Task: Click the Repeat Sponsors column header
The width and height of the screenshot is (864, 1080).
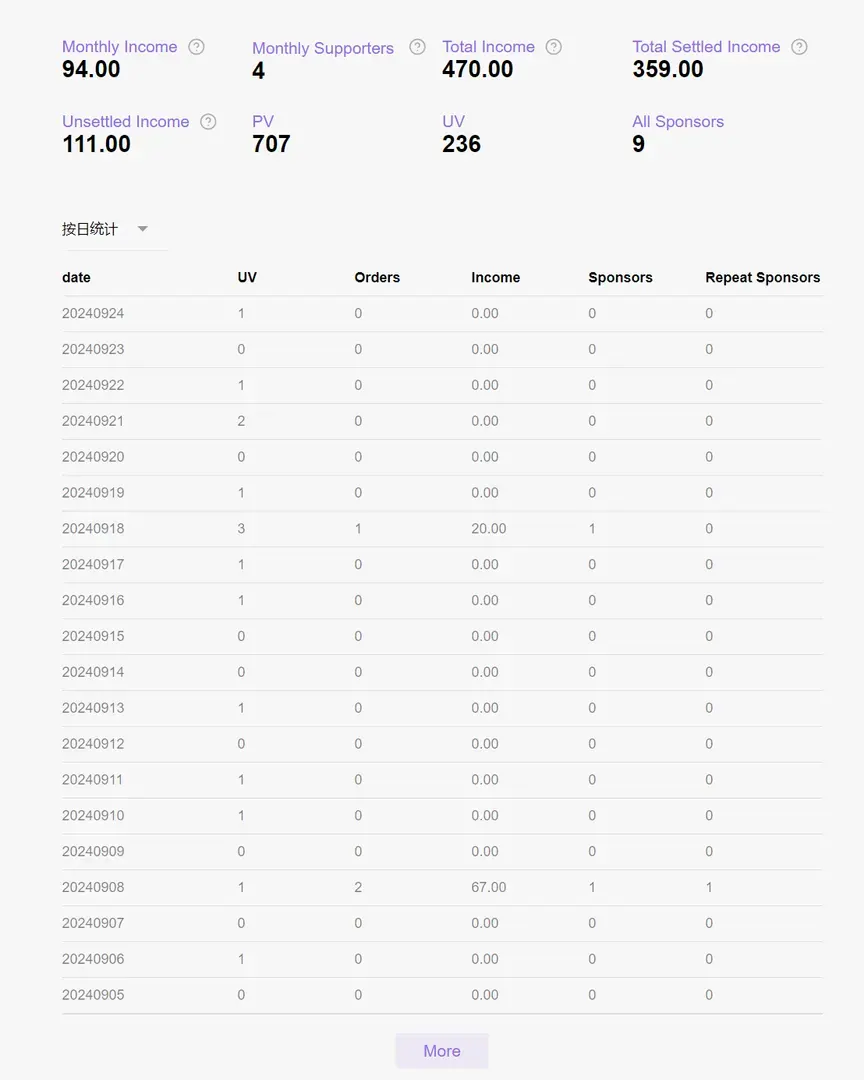Action: (x=763, y=278)
